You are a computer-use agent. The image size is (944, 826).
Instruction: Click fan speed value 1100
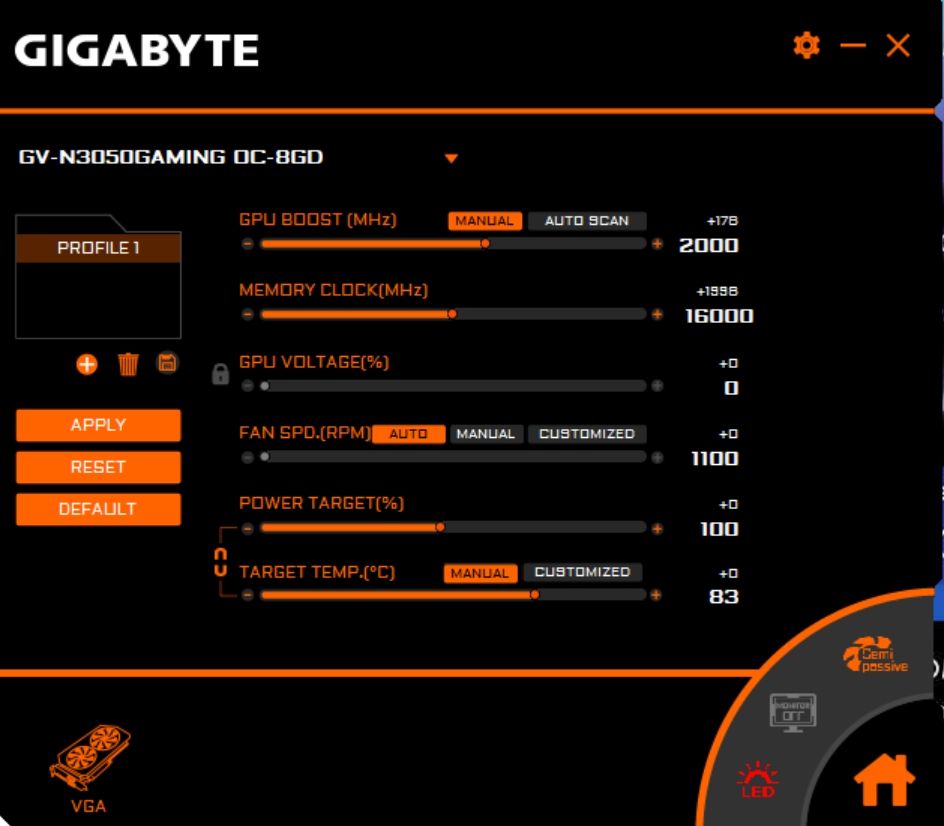click(715, 459)
